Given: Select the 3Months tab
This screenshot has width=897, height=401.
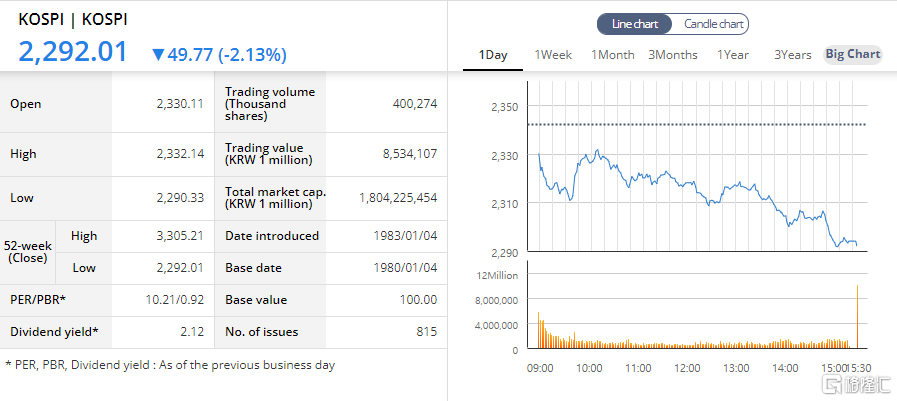Looking at the screenshot, I should (673, 55).
